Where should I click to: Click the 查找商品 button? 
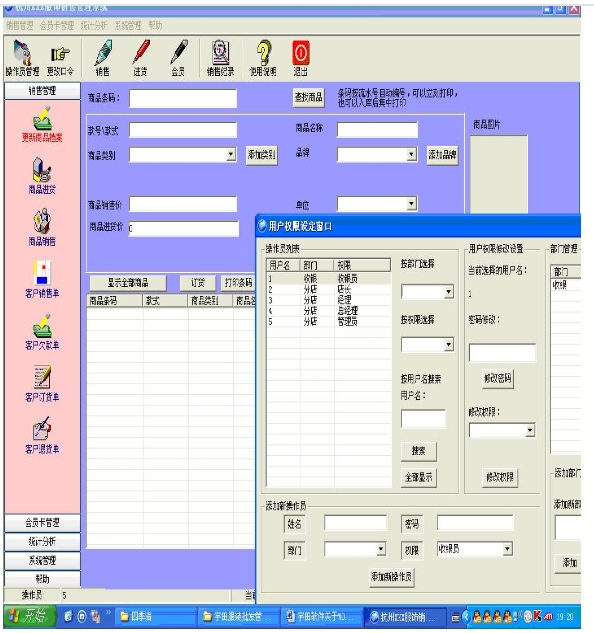tap(309, 97)
